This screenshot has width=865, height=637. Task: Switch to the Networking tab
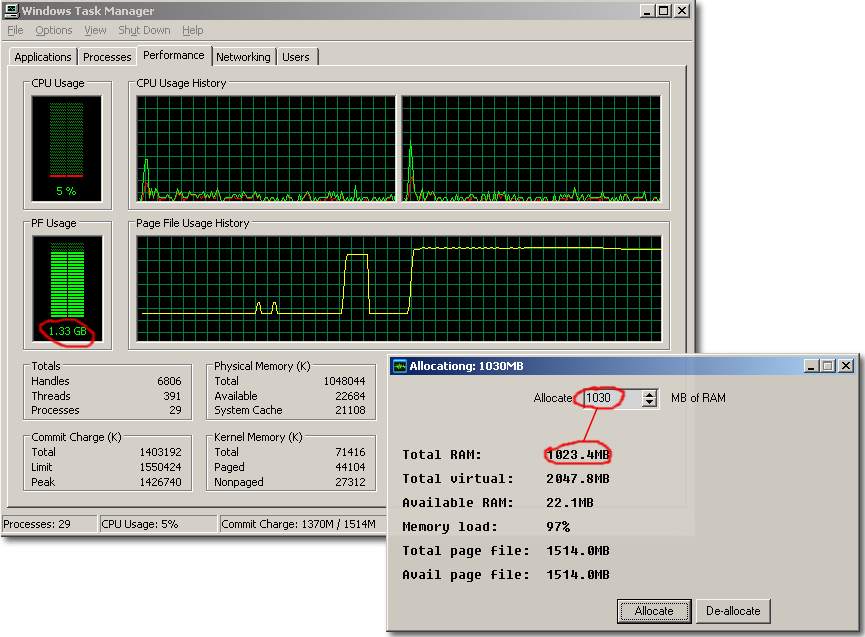click(243, 57)
